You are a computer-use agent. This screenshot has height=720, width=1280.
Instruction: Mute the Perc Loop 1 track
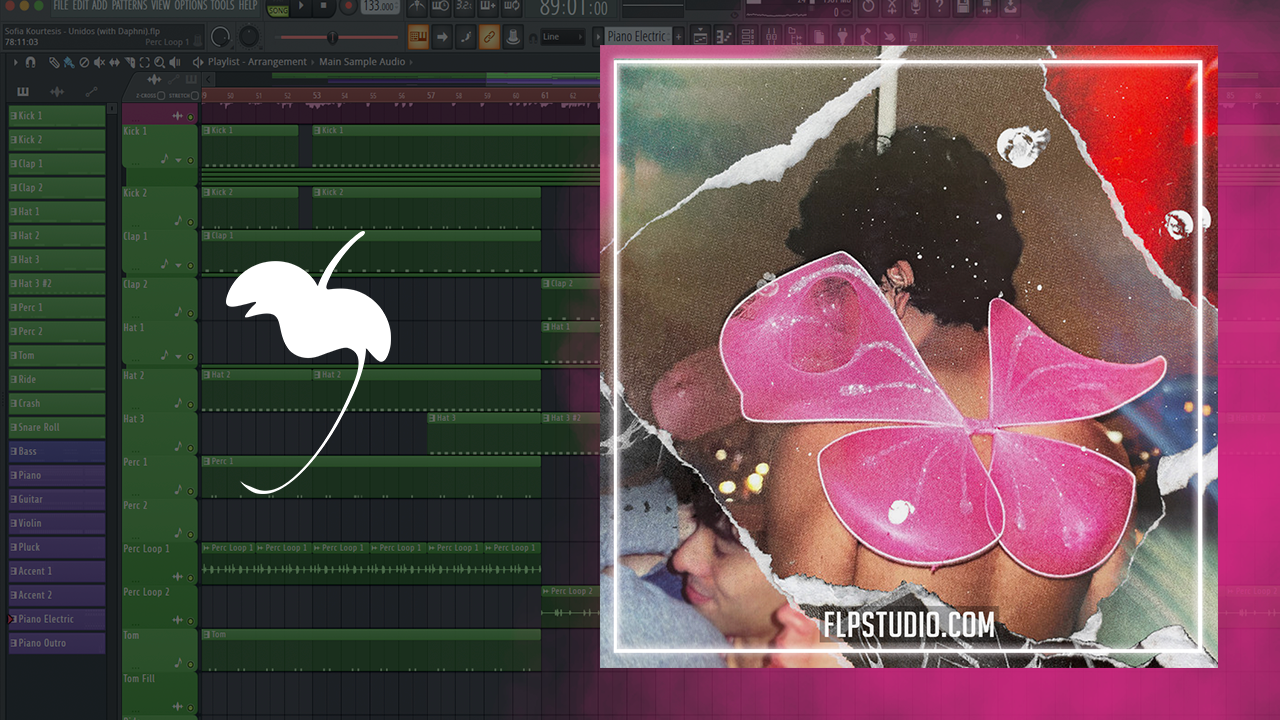tap(190, 577)
